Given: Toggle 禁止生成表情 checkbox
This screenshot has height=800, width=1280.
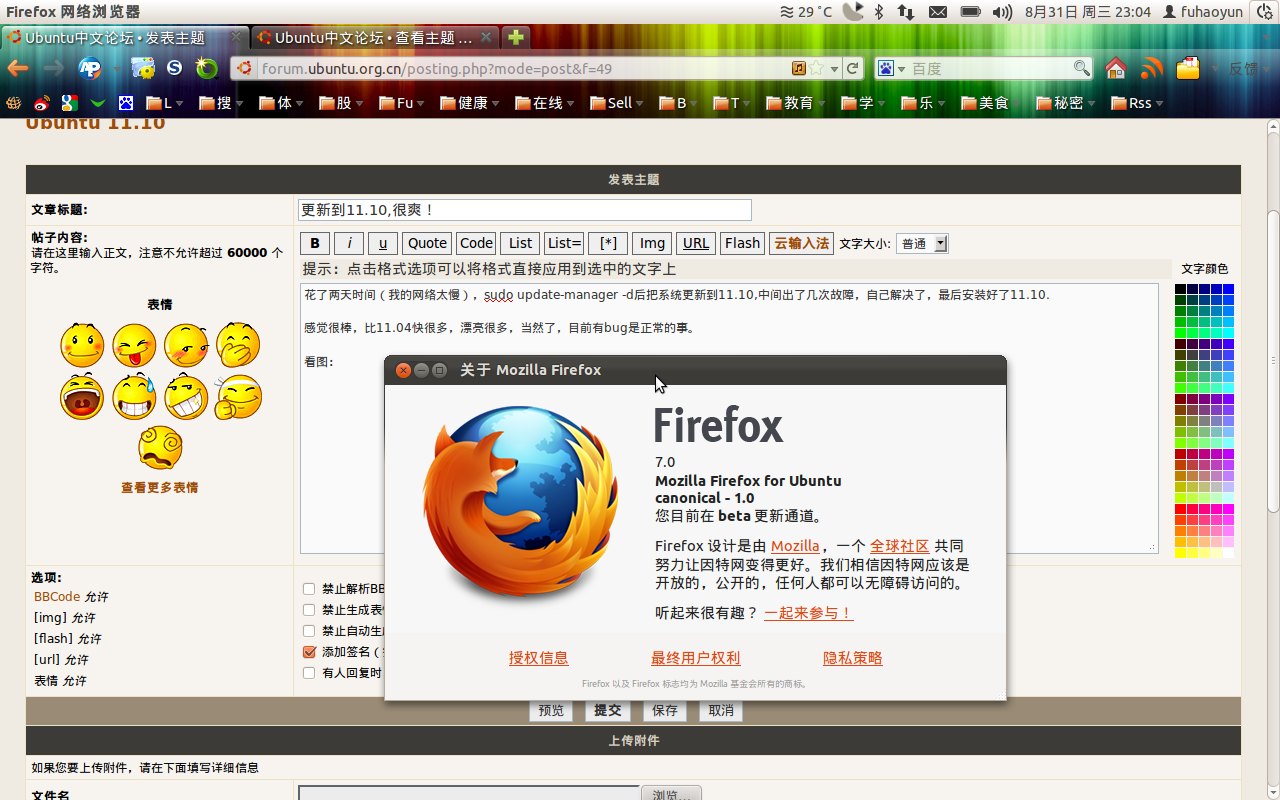Looking at the screenshot, I should (x=309, y=610).
